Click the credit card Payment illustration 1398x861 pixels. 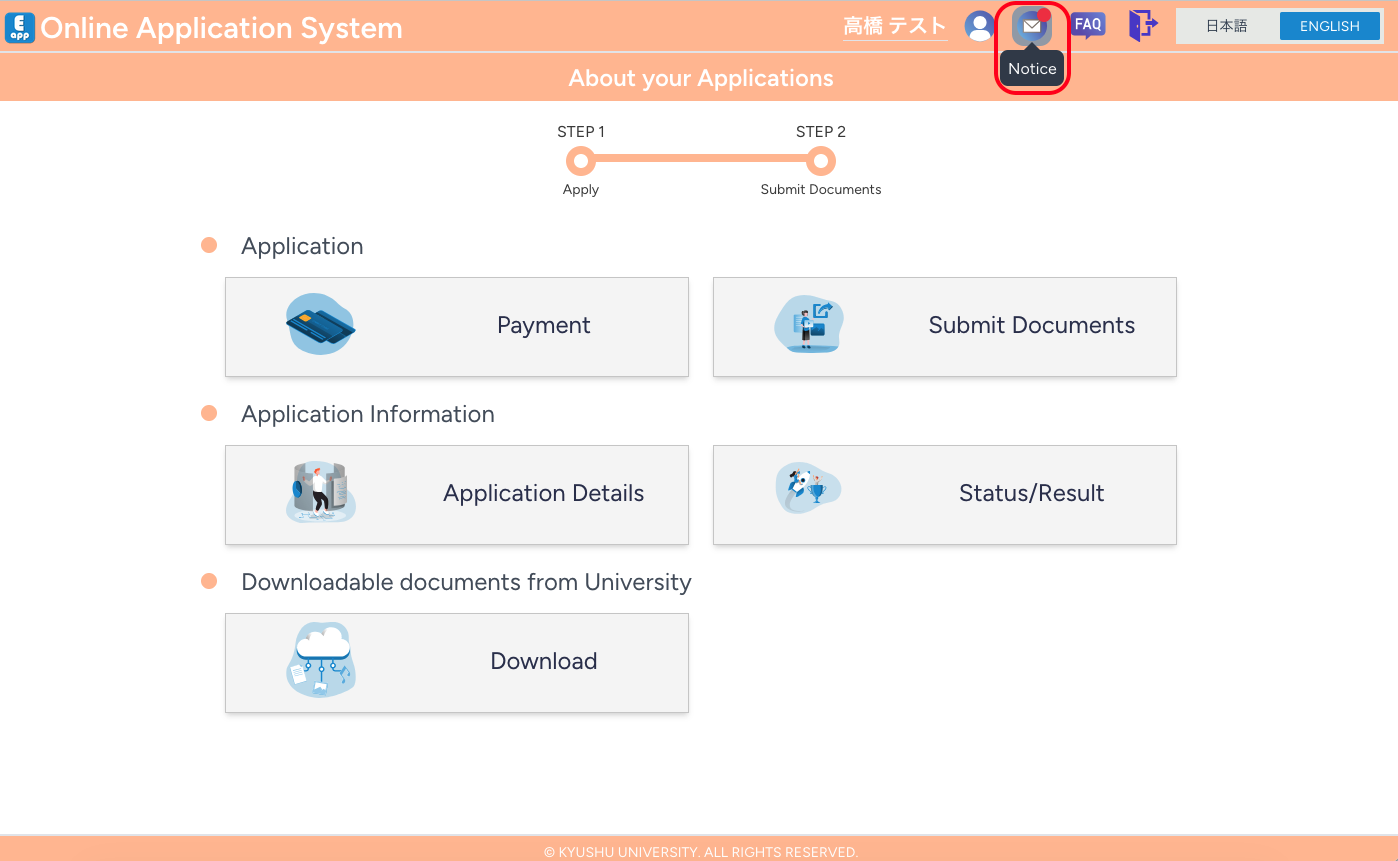(x=321, y=325)
